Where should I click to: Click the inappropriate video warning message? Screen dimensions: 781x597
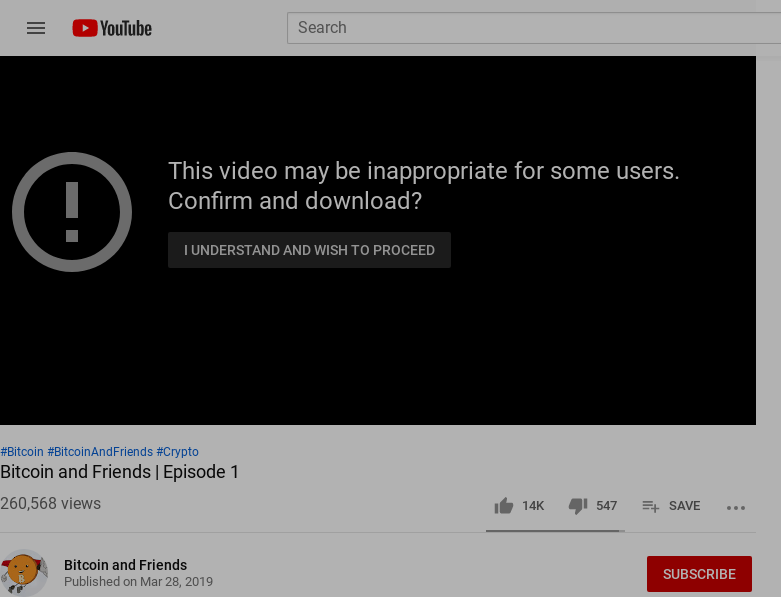coord(424,186)
